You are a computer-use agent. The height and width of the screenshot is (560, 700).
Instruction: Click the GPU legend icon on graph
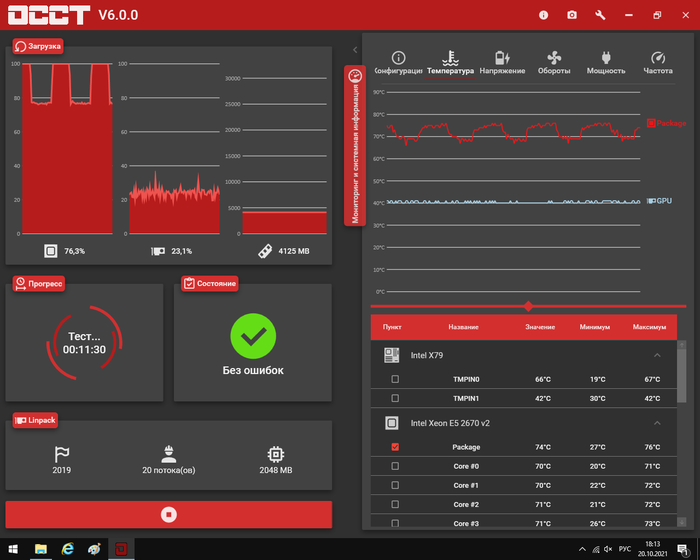tap(651, 201)
